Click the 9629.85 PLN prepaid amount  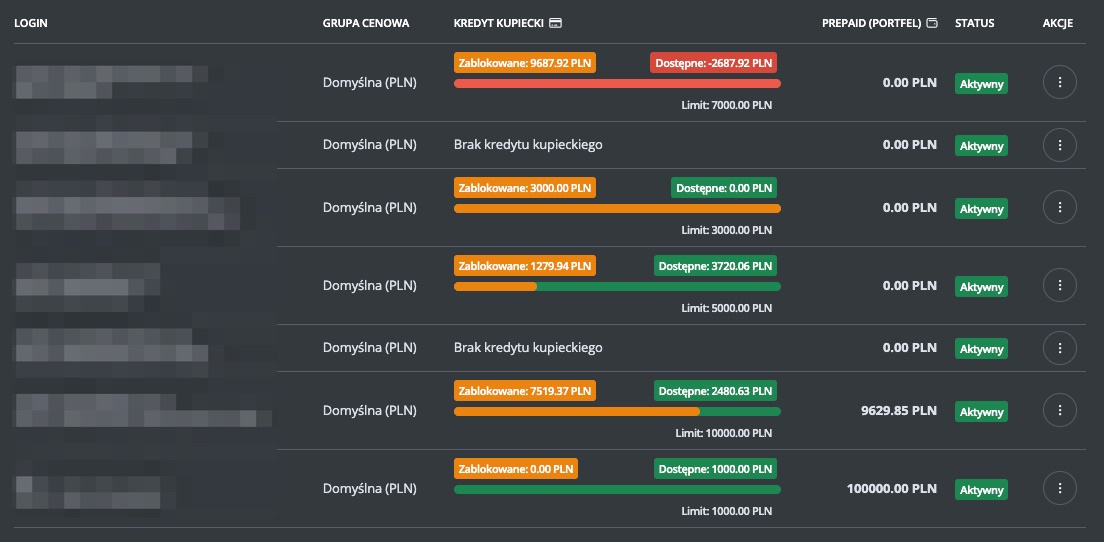point(898,411)
